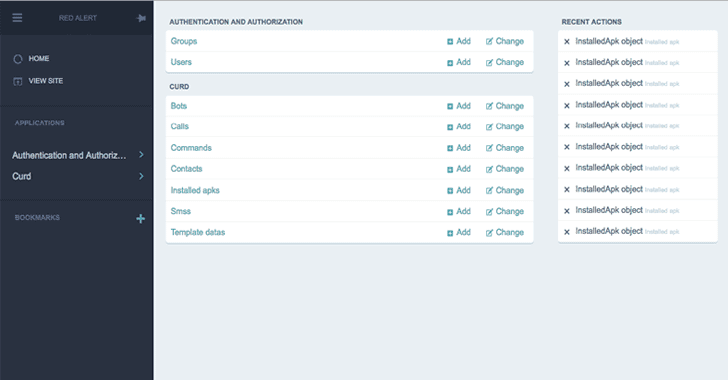Click Add for Smss
Viewport: 728px width, 380px height.
point(459,211)
